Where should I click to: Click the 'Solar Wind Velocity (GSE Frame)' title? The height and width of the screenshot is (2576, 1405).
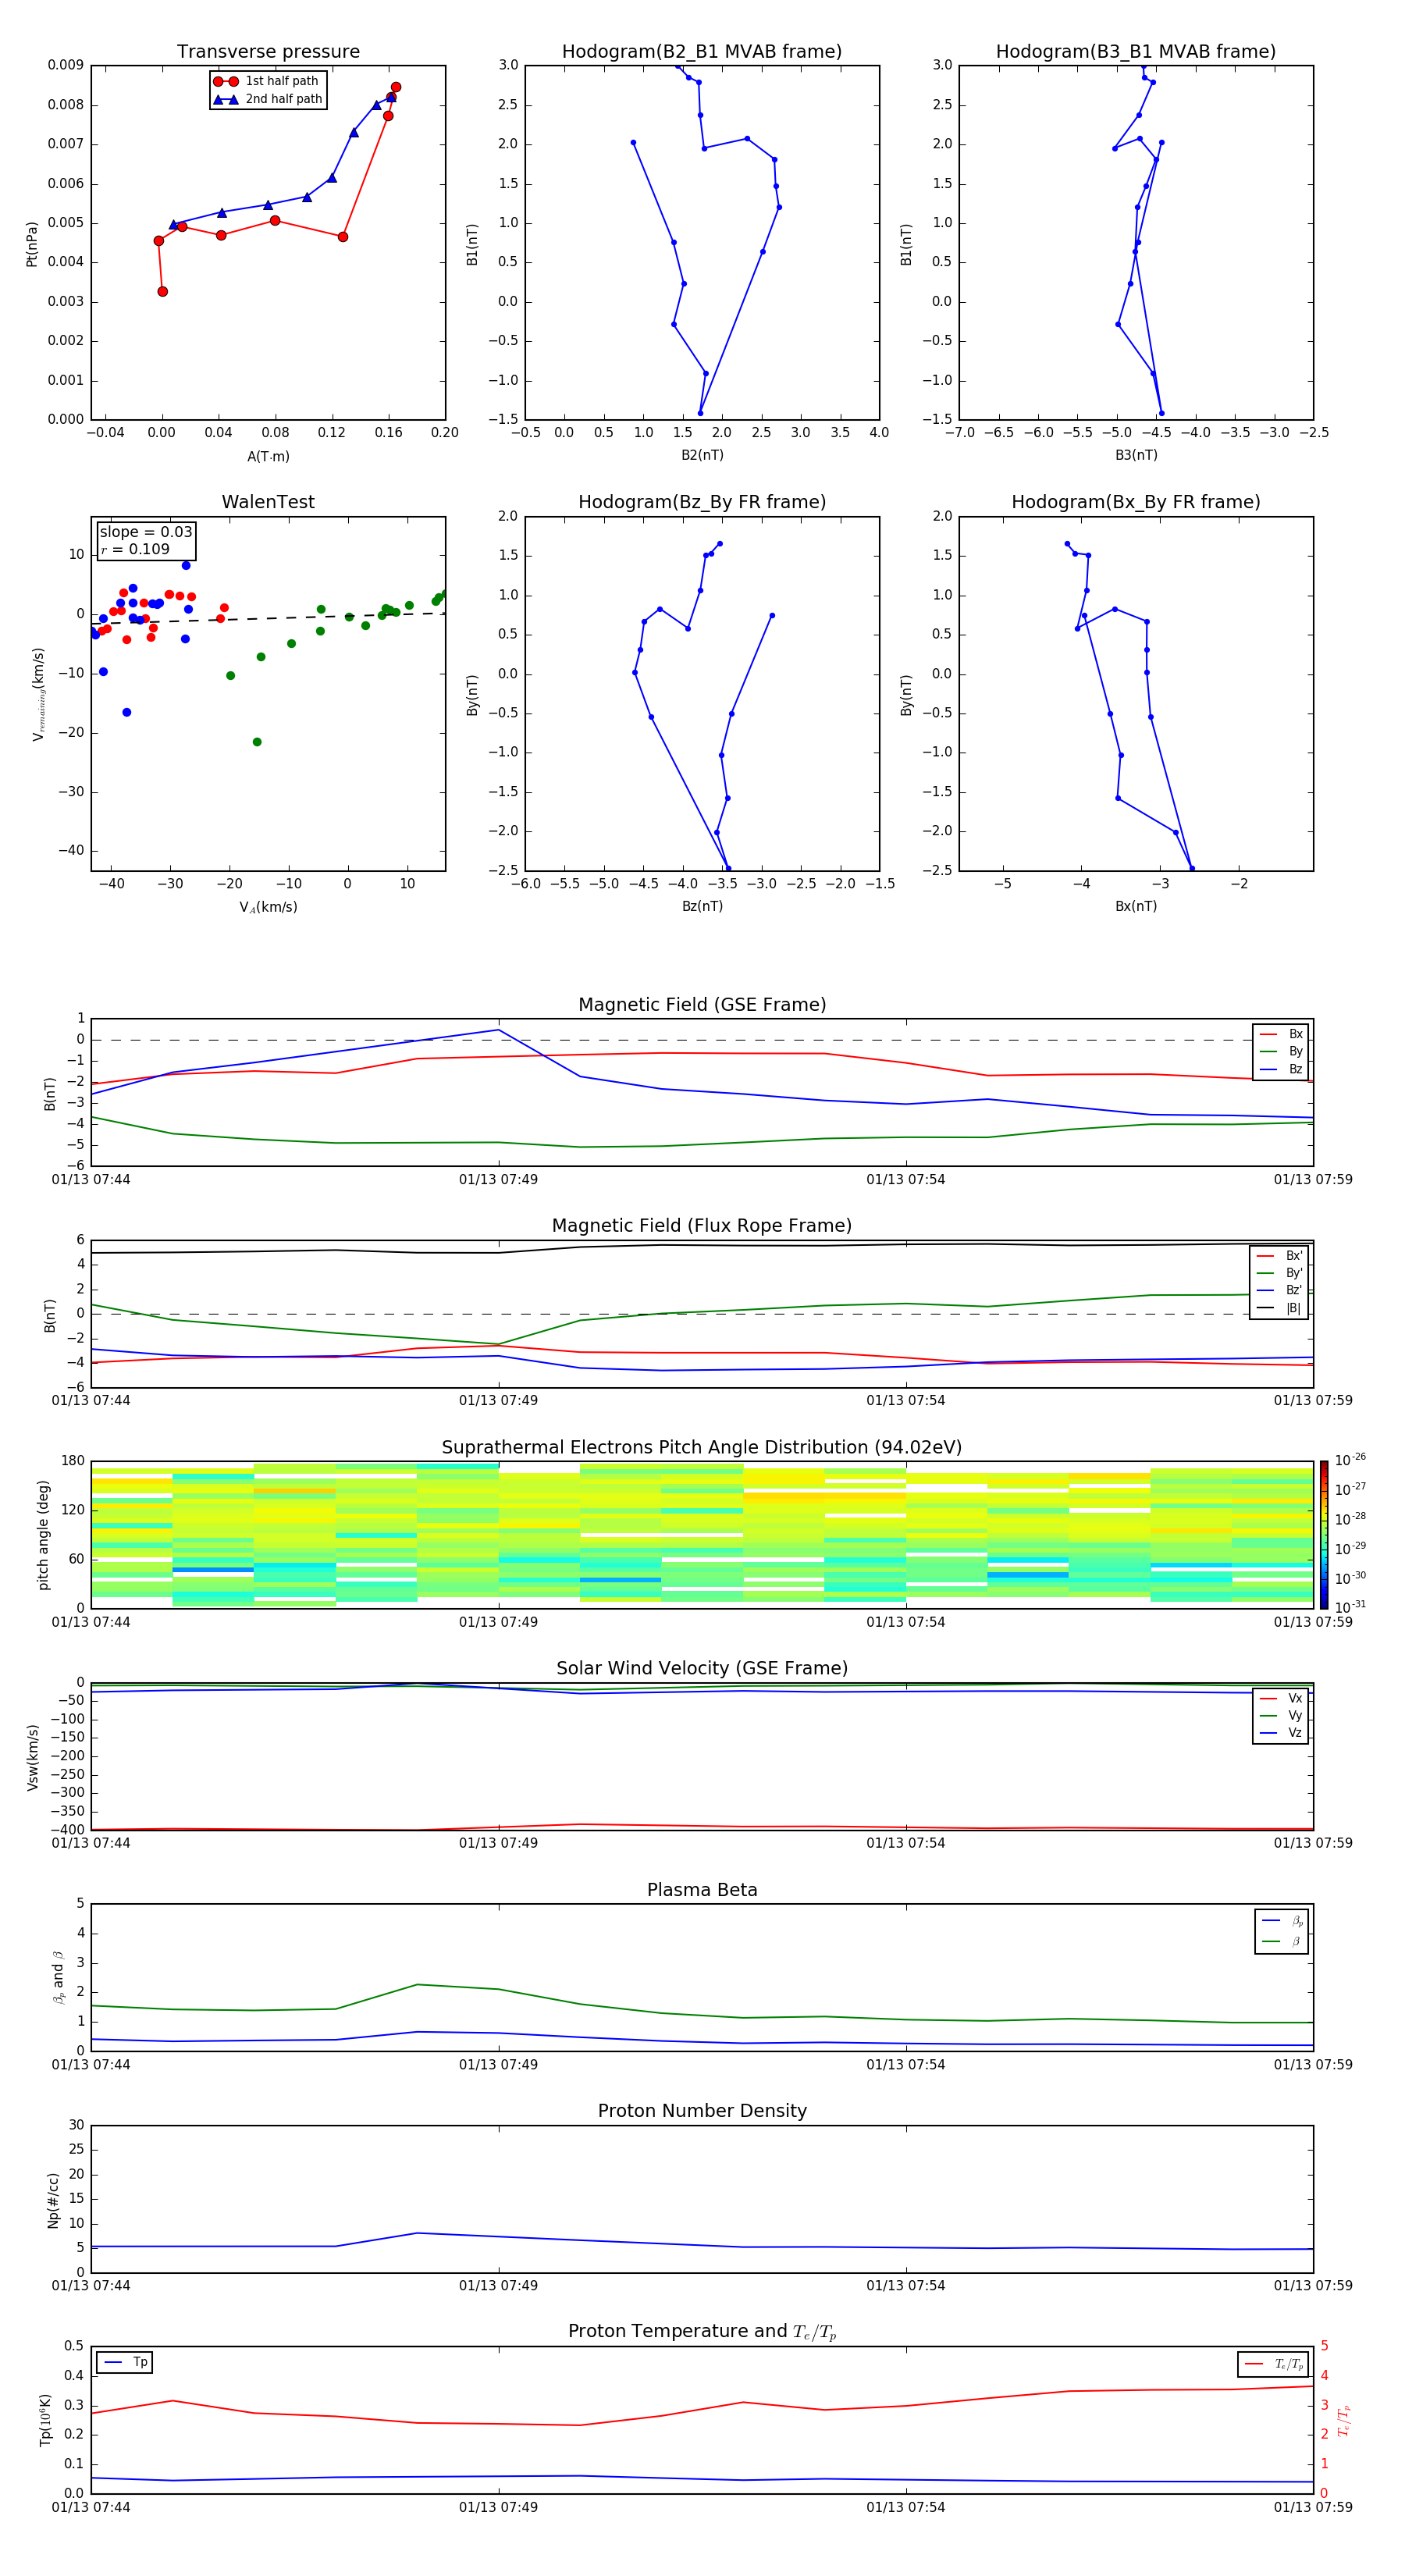tap(702, 1668)
